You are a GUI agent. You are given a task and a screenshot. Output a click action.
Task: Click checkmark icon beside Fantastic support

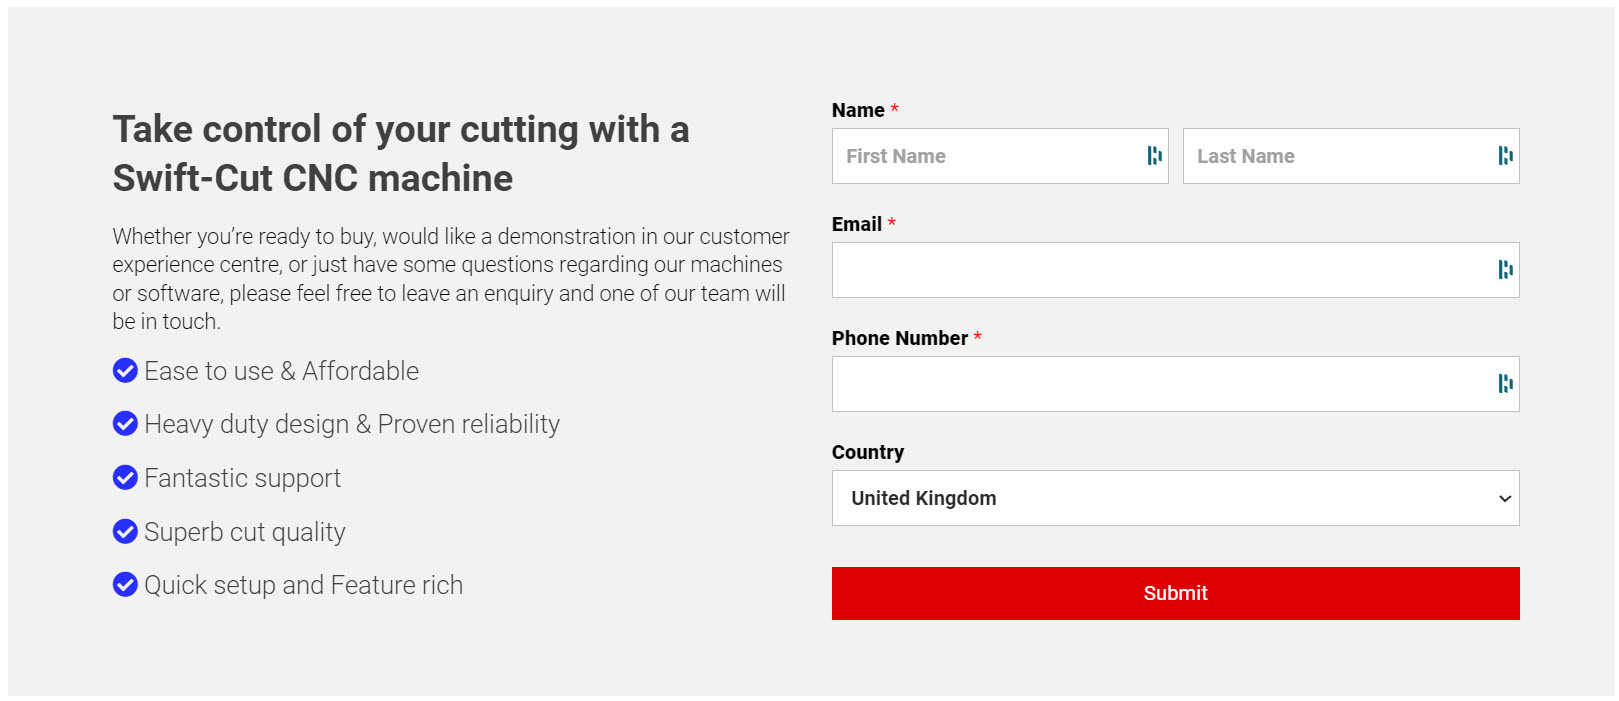click(125, 478)
